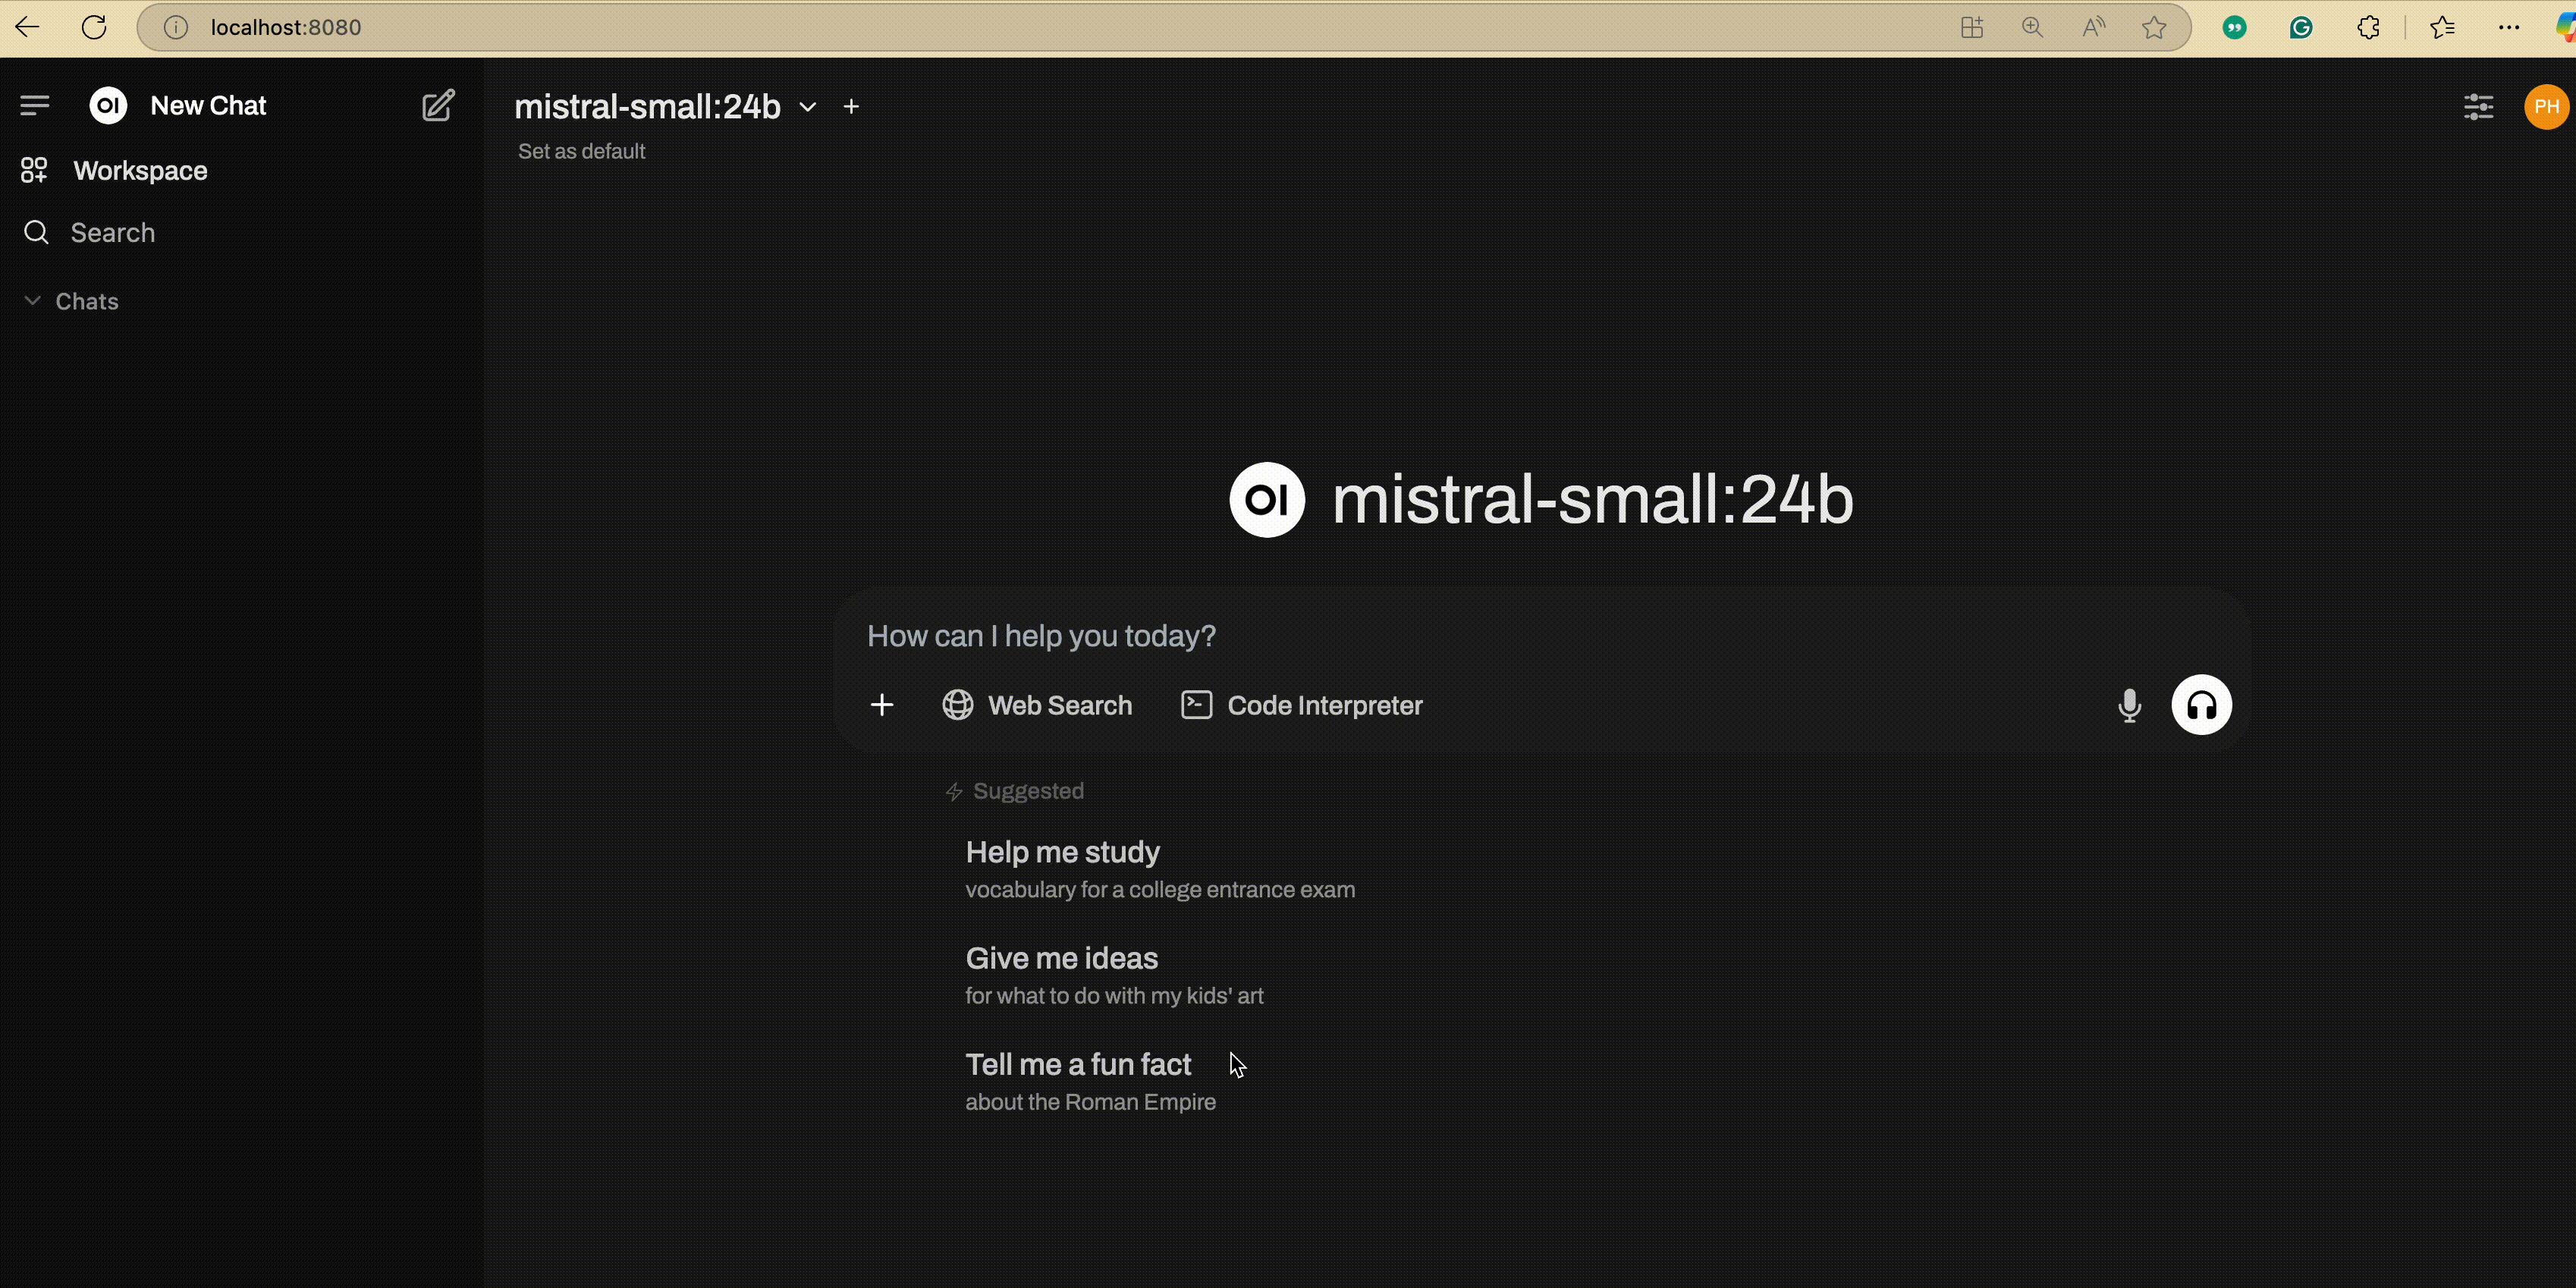Open the Extensions puzzle icon
2576x1288 pixels.
2368,27
